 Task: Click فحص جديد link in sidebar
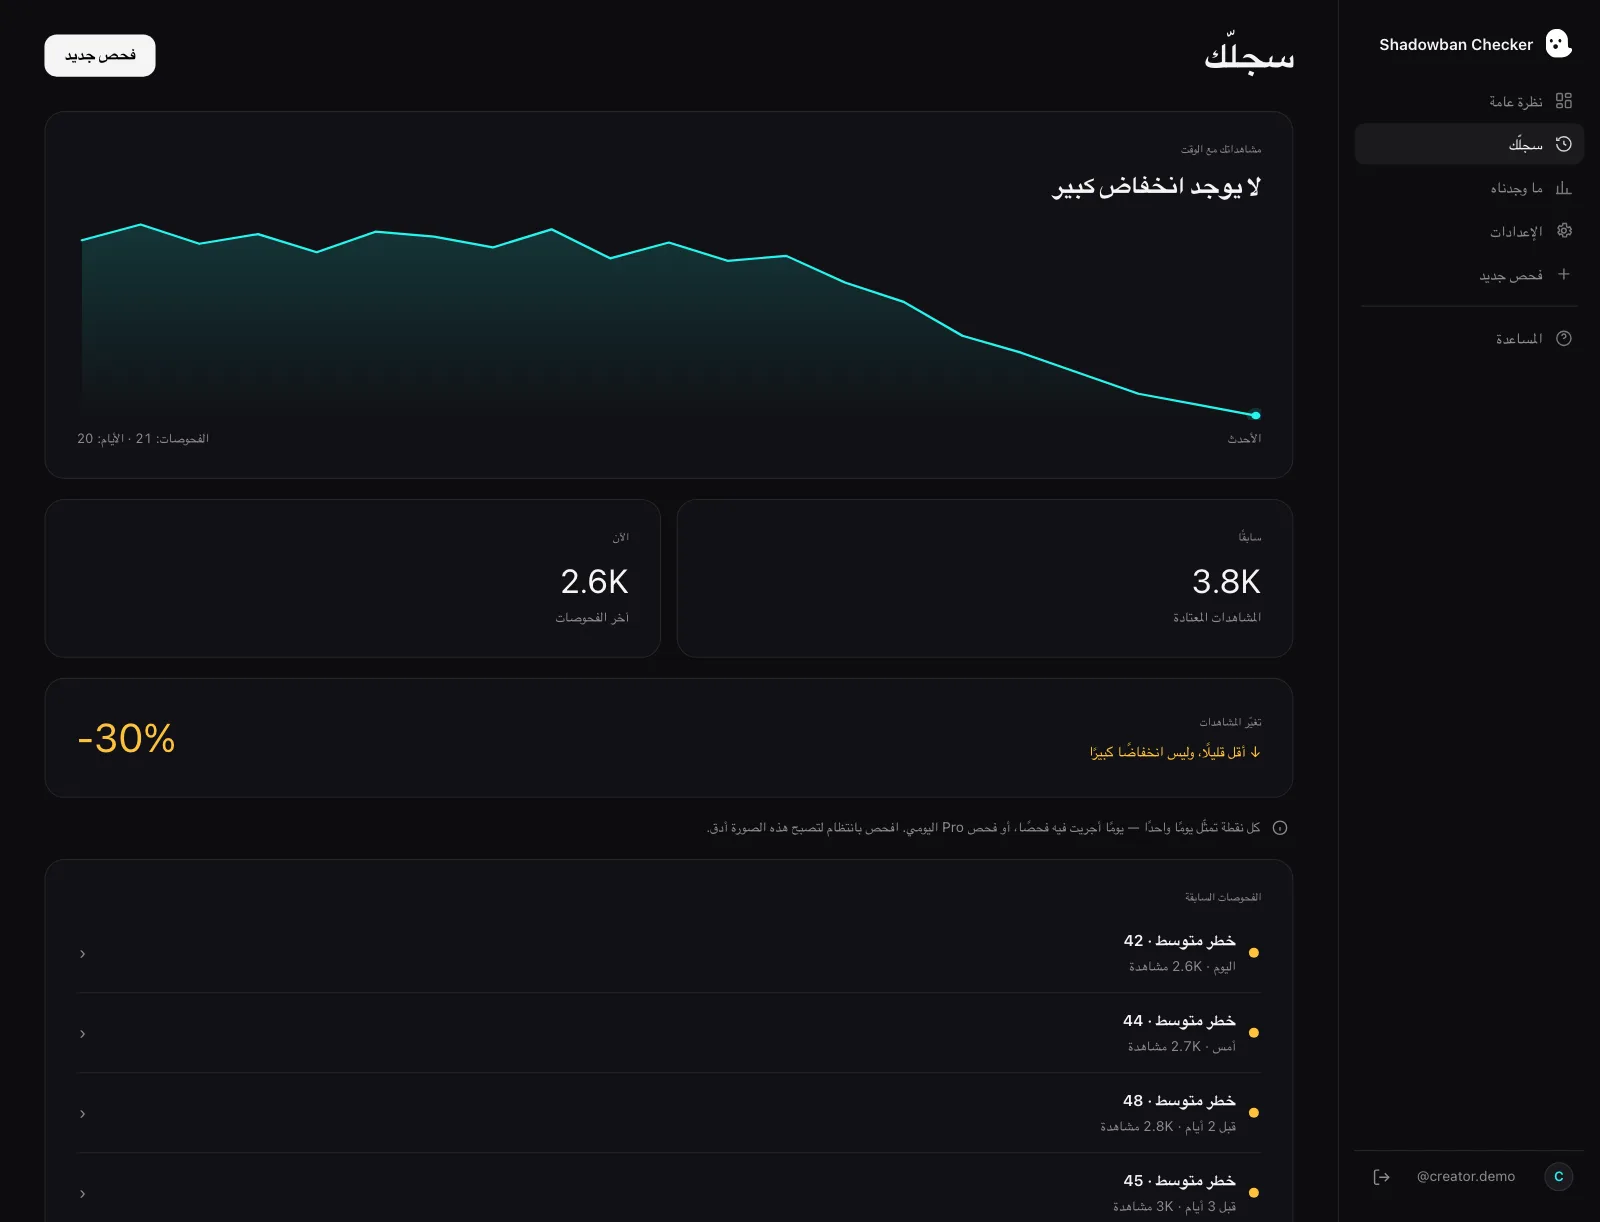click(x=1469, y=274)
